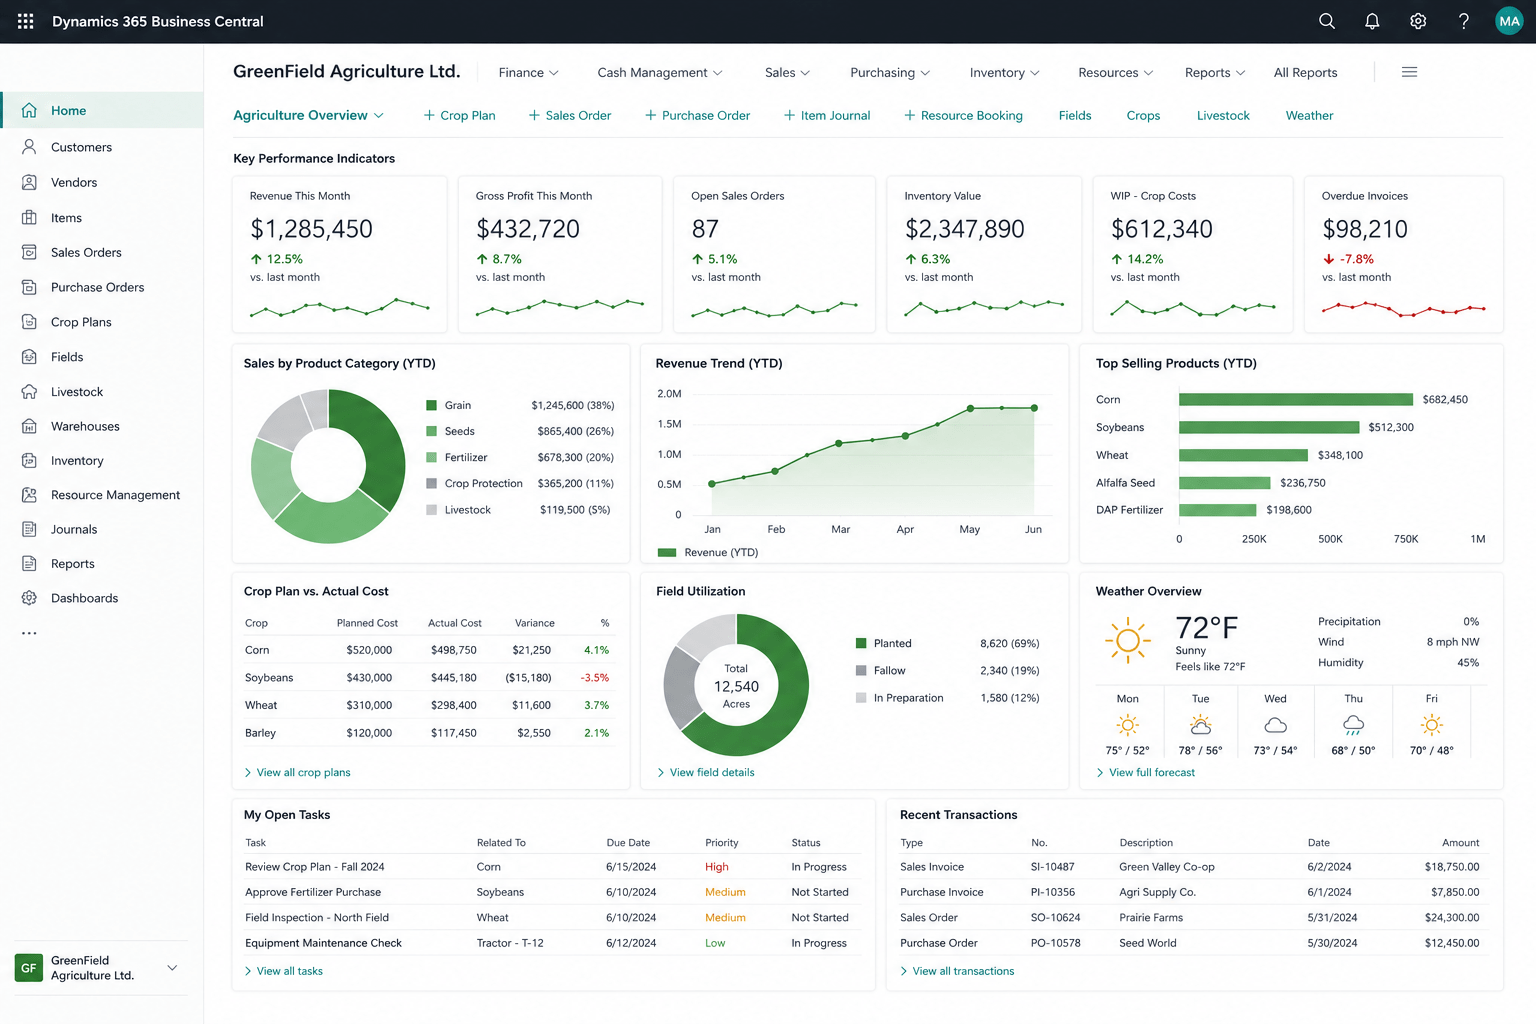Click the Customers icon in the sidebar
The image size is (1536, 1024).
click(29, 147)
